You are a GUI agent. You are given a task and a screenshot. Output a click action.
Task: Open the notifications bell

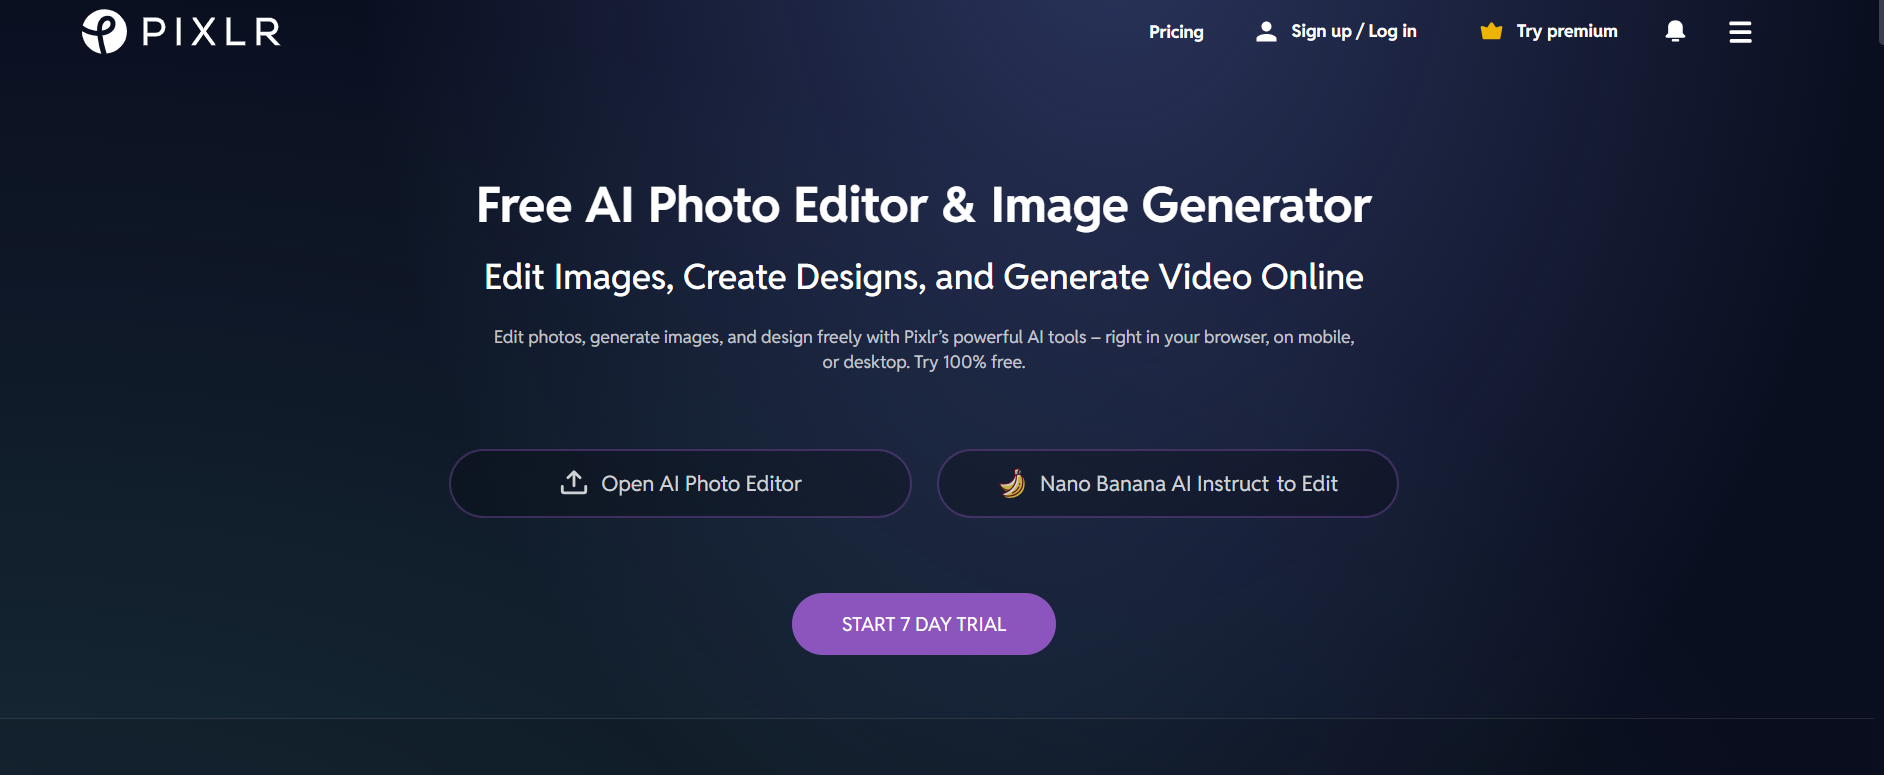(1675, 31)
